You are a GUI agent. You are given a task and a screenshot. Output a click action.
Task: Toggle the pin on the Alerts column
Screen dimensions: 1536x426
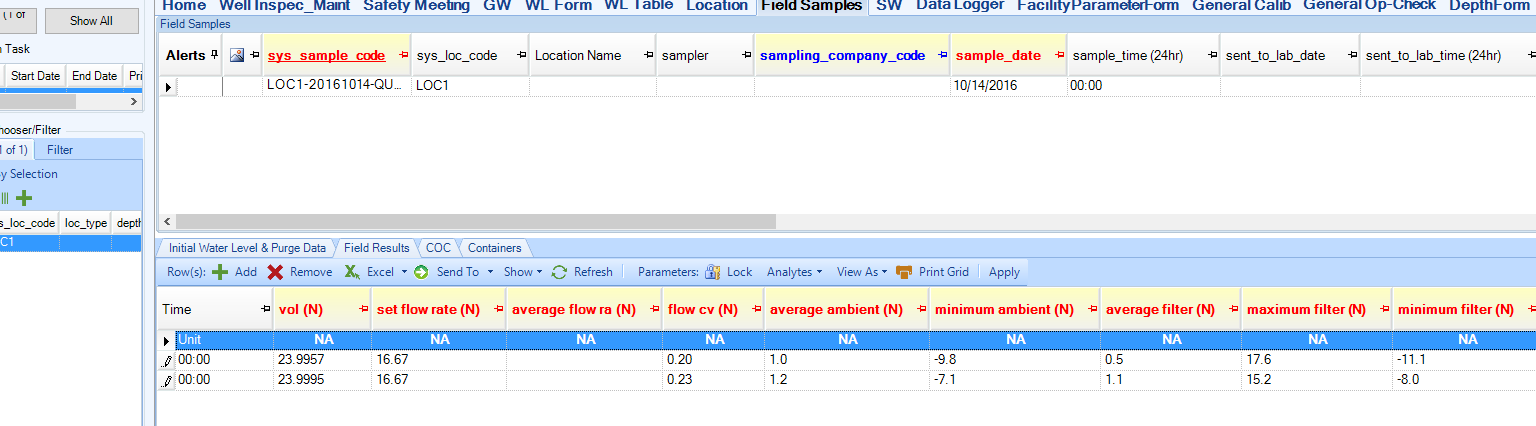(213, 56)
